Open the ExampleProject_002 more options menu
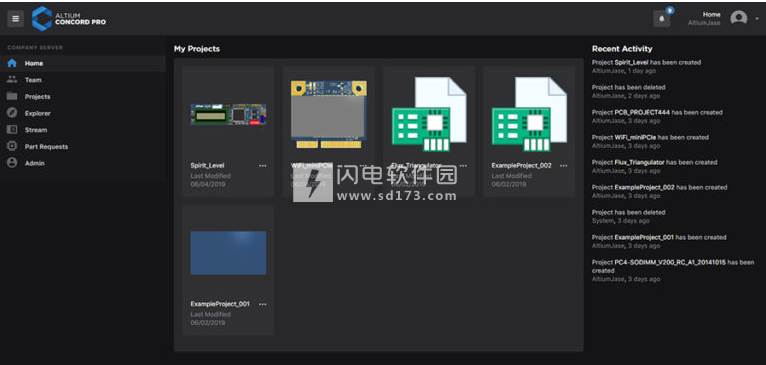Image resolution: width=766 pixels, height=365 pixels. coord(564,166)
